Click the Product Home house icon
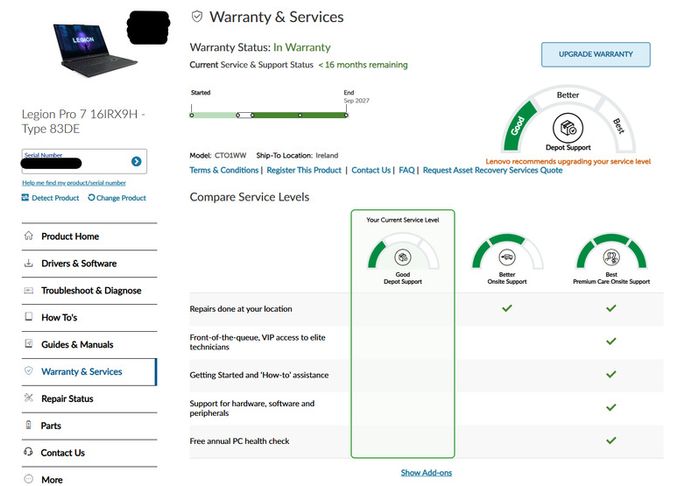The height and width of the screenshot is (486, 700). pyautogui.click(x=29, y=236)
